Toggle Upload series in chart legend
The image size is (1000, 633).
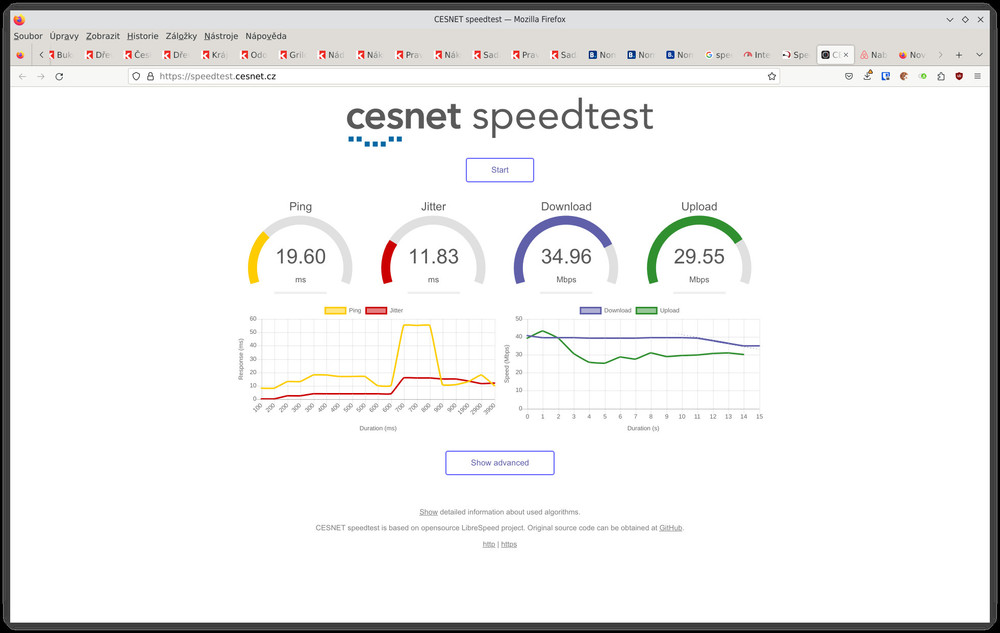point(658,310)
